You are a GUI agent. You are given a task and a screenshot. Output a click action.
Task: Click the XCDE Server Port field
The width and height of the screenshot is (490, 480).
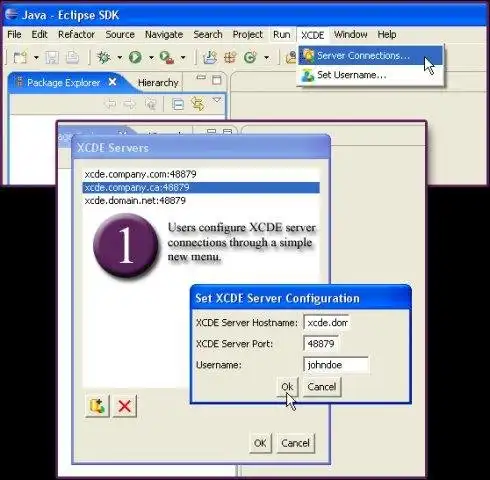(321, 344)
